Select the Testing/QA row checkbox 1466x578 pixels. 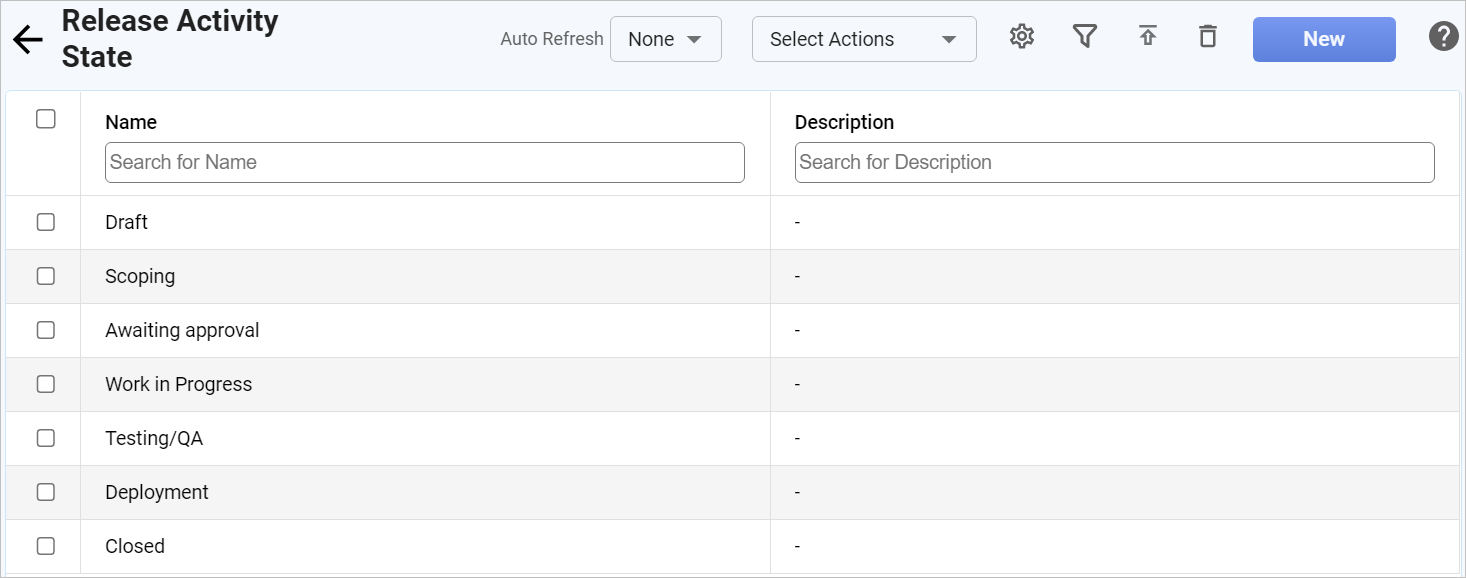[x=45, y=438]
